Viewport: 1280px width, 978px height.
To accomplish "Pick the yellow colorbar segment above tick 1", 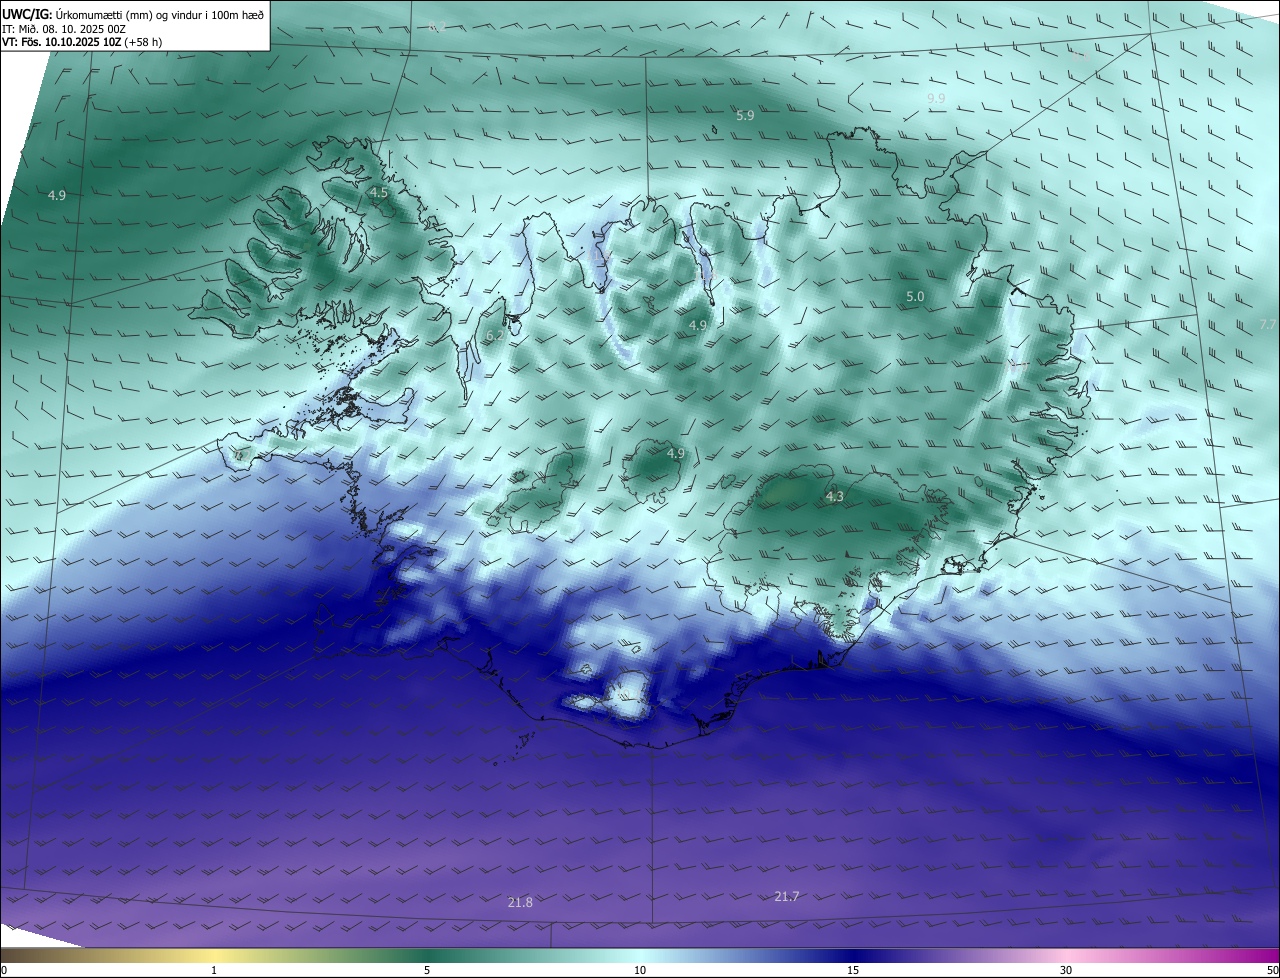I will click(x=214, y=956).
